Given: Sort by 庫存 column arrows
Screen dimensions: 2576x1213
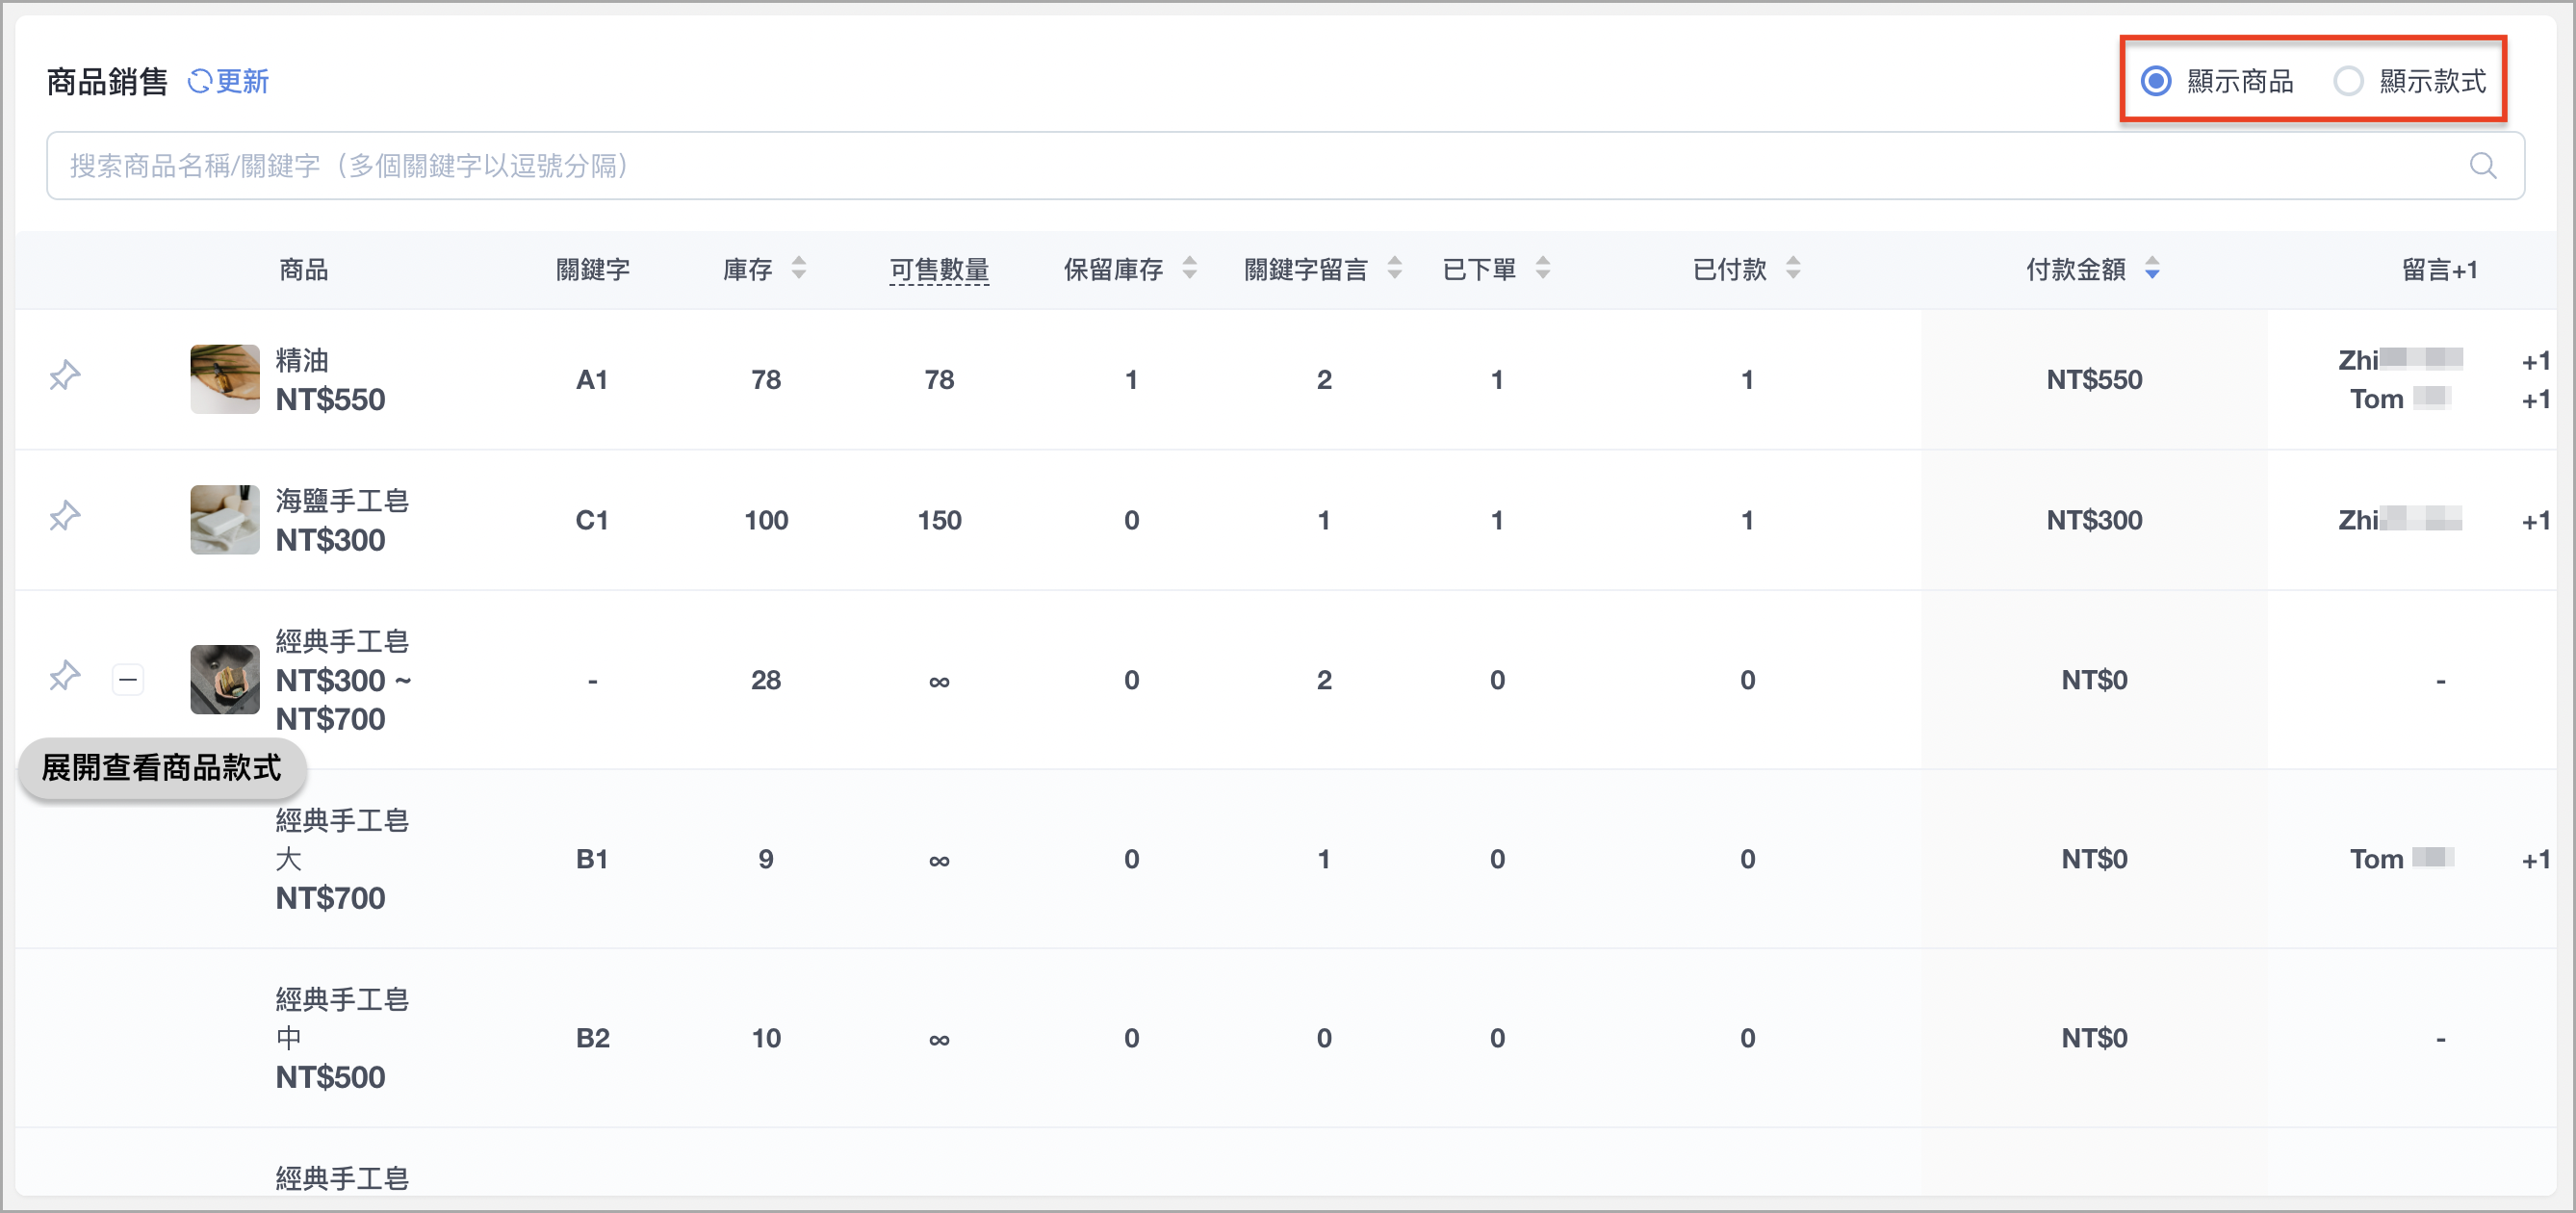Looking at the screenshot, I should coord(799,268).
